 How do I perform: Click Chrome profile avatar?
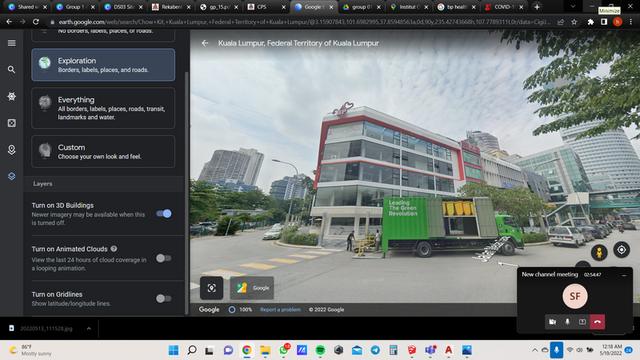617,22
